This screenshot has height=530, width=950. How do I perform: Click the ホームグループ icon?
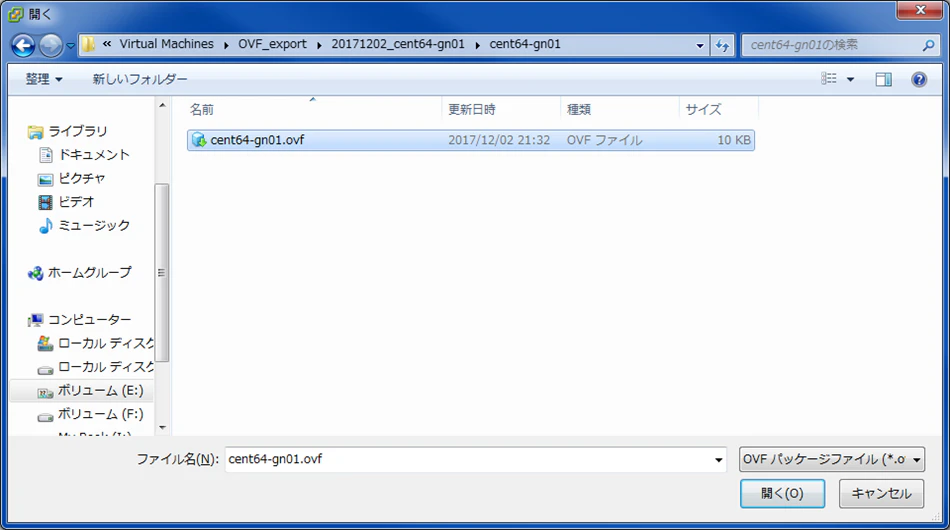tap(35, 274)
